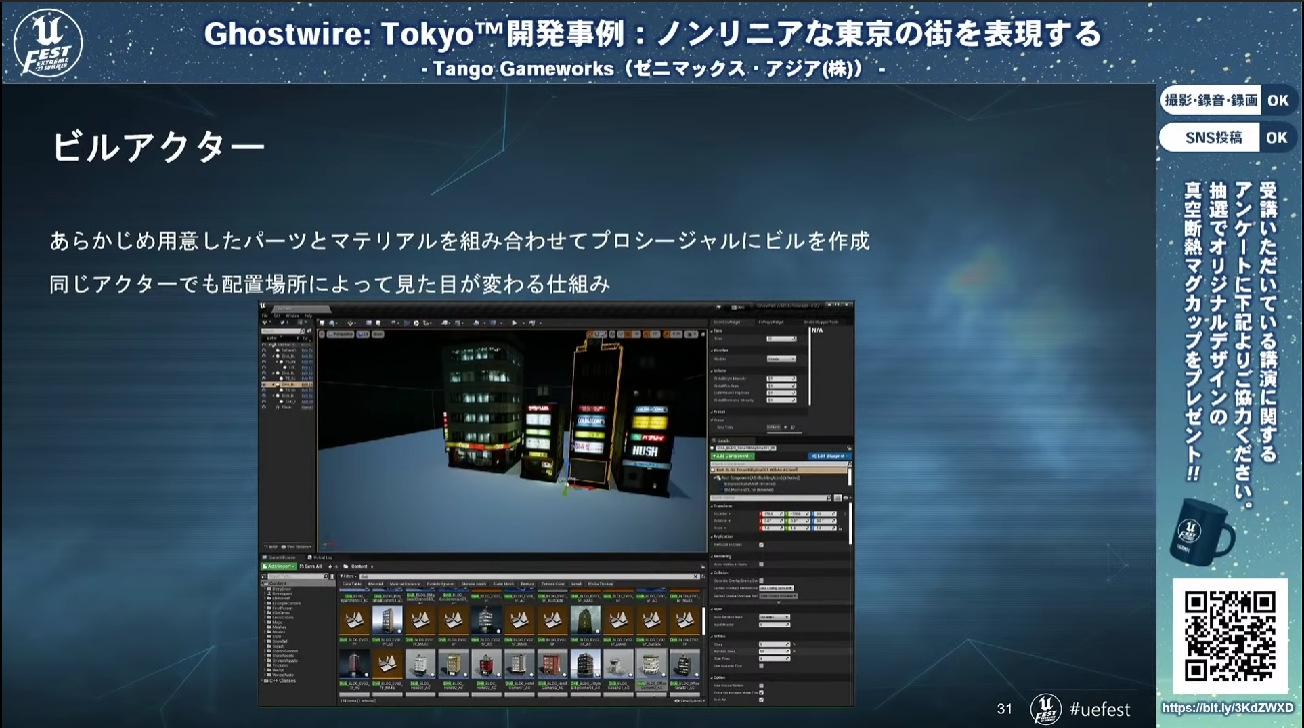The image size is (1304, 728).
Task: Toggle Use Available Floor checkbox
Action: 761,666
